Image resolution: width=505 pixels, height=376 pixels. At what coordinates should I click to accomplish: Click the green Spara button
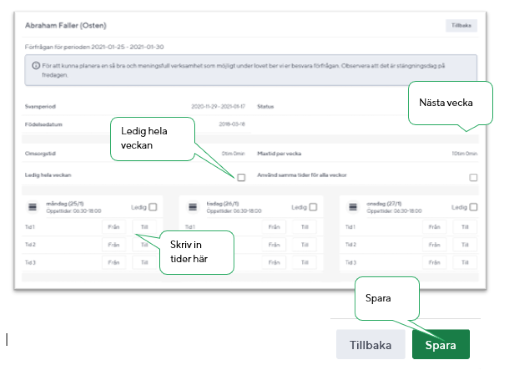click(x=441, y=344)
